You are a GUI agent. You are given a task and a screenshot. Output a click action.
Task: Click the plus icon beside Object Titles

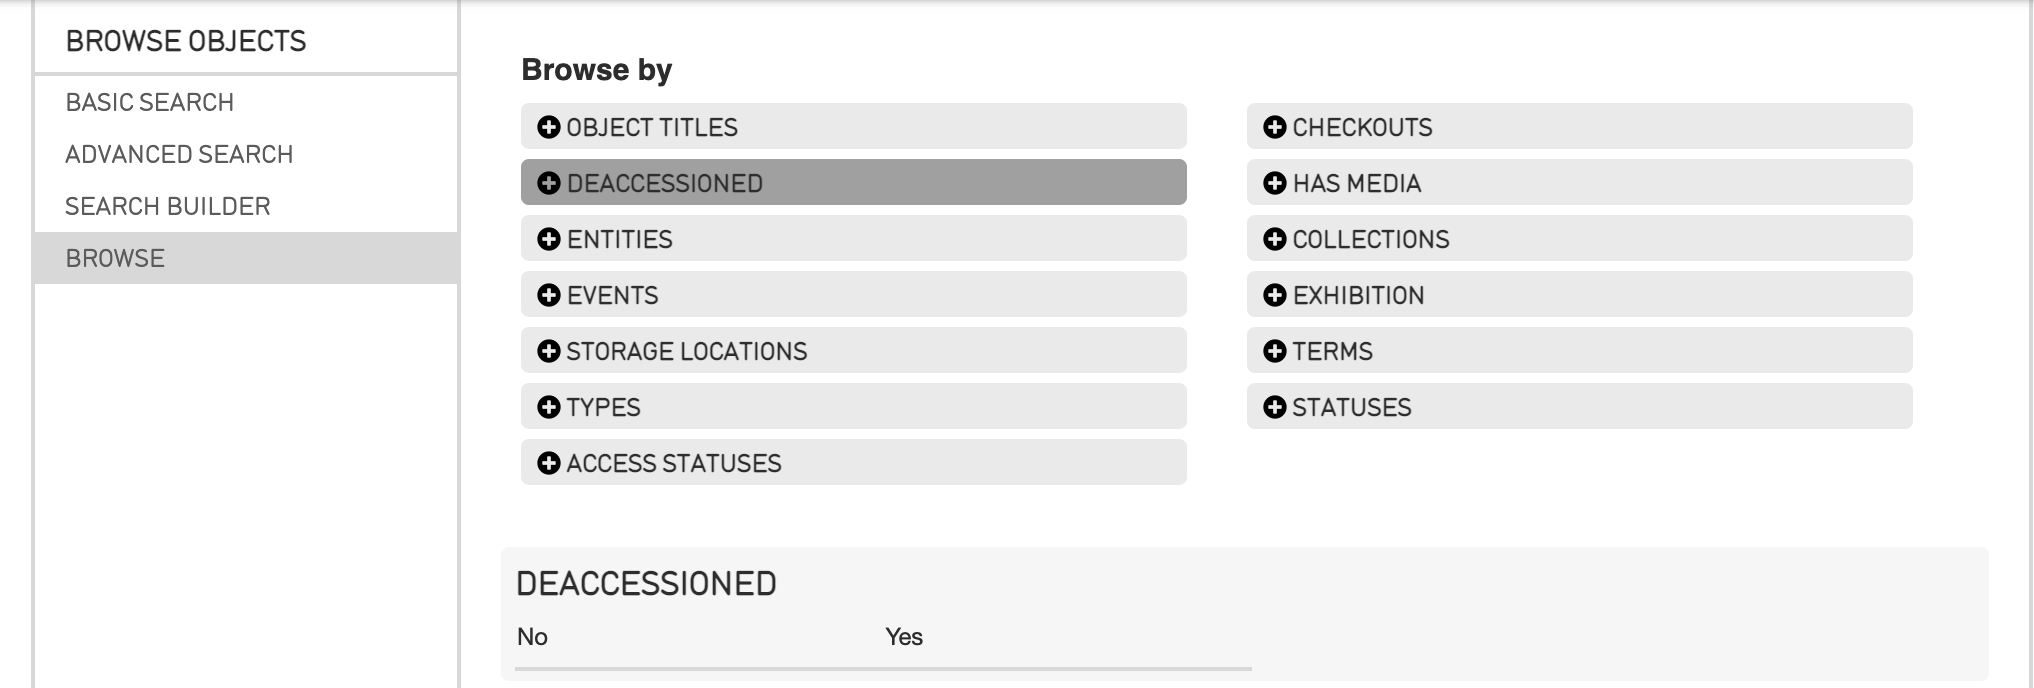tap(548, 127)
